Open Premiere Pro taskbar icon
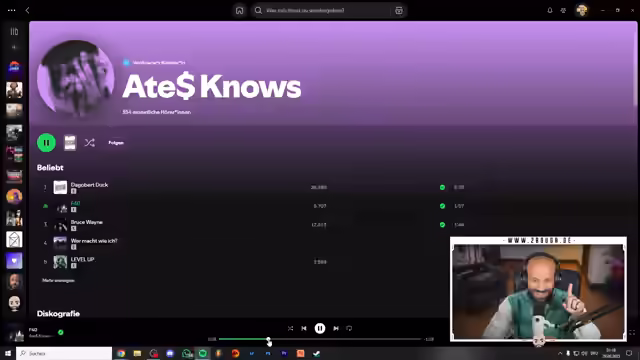This screenshot has width=640, height=360. [284, 353]
